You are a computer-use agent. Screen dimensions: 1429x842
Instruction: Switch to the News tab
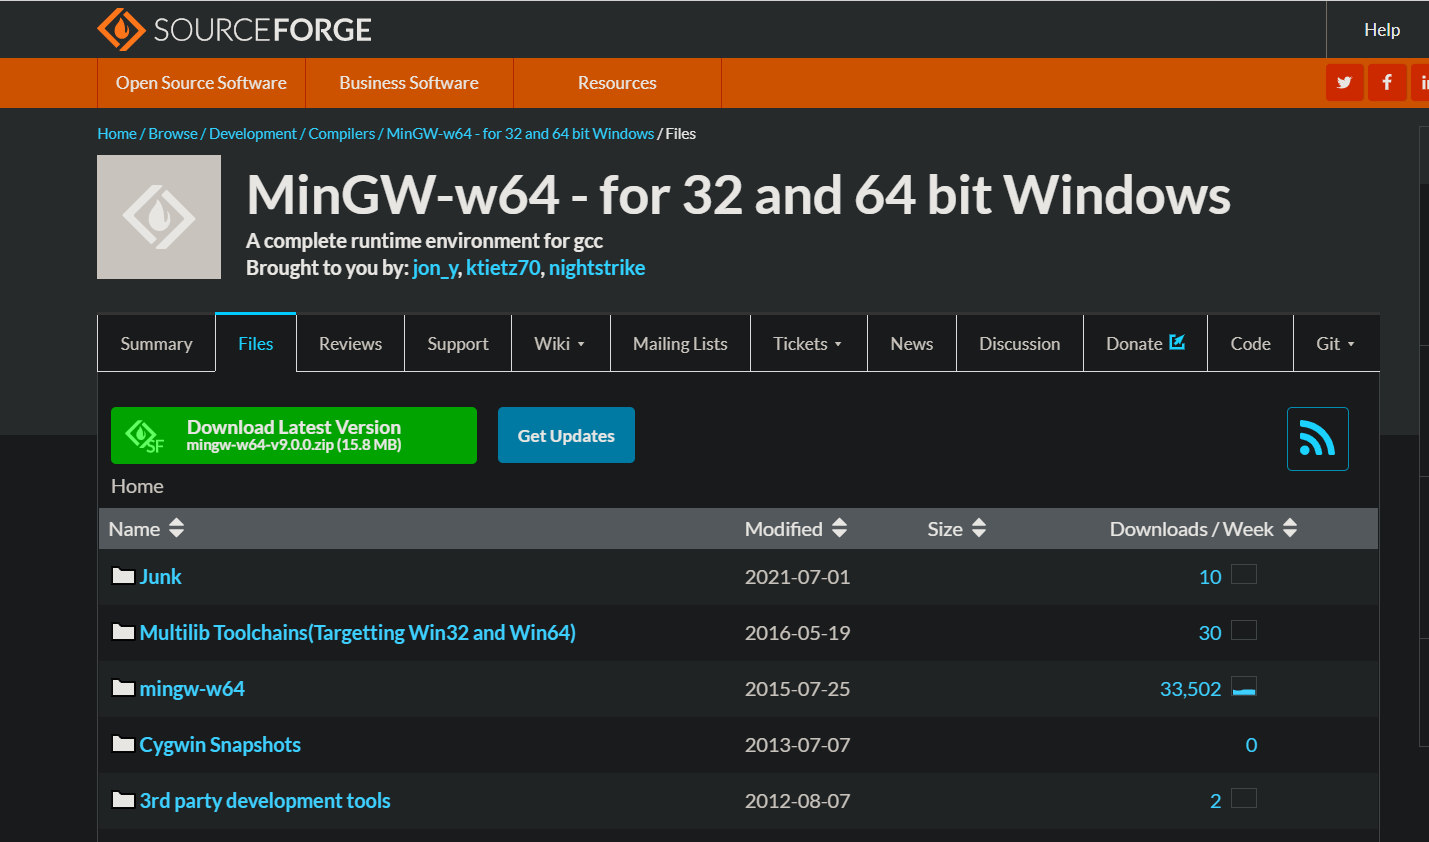pos(912,343)
